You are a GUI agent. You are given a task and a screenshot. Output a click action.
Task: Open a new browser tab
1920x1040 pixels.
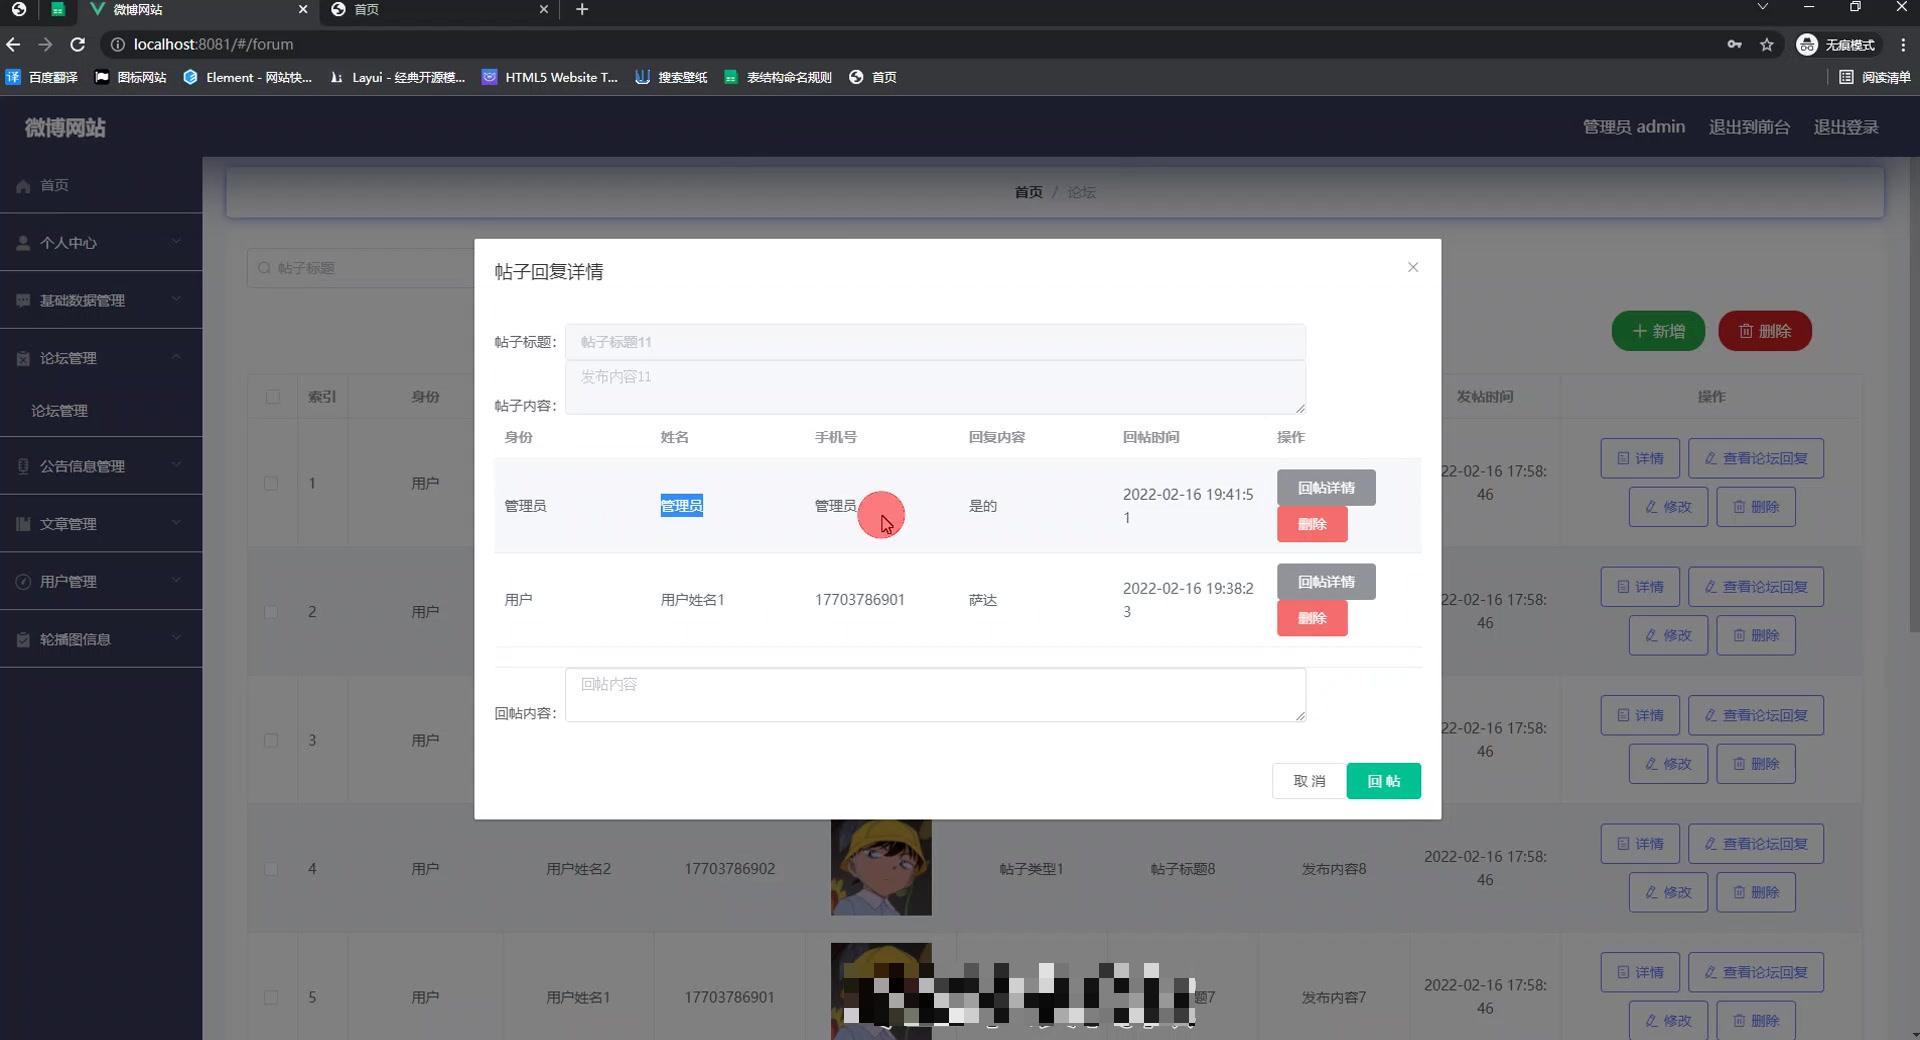[x=582, y=9]
